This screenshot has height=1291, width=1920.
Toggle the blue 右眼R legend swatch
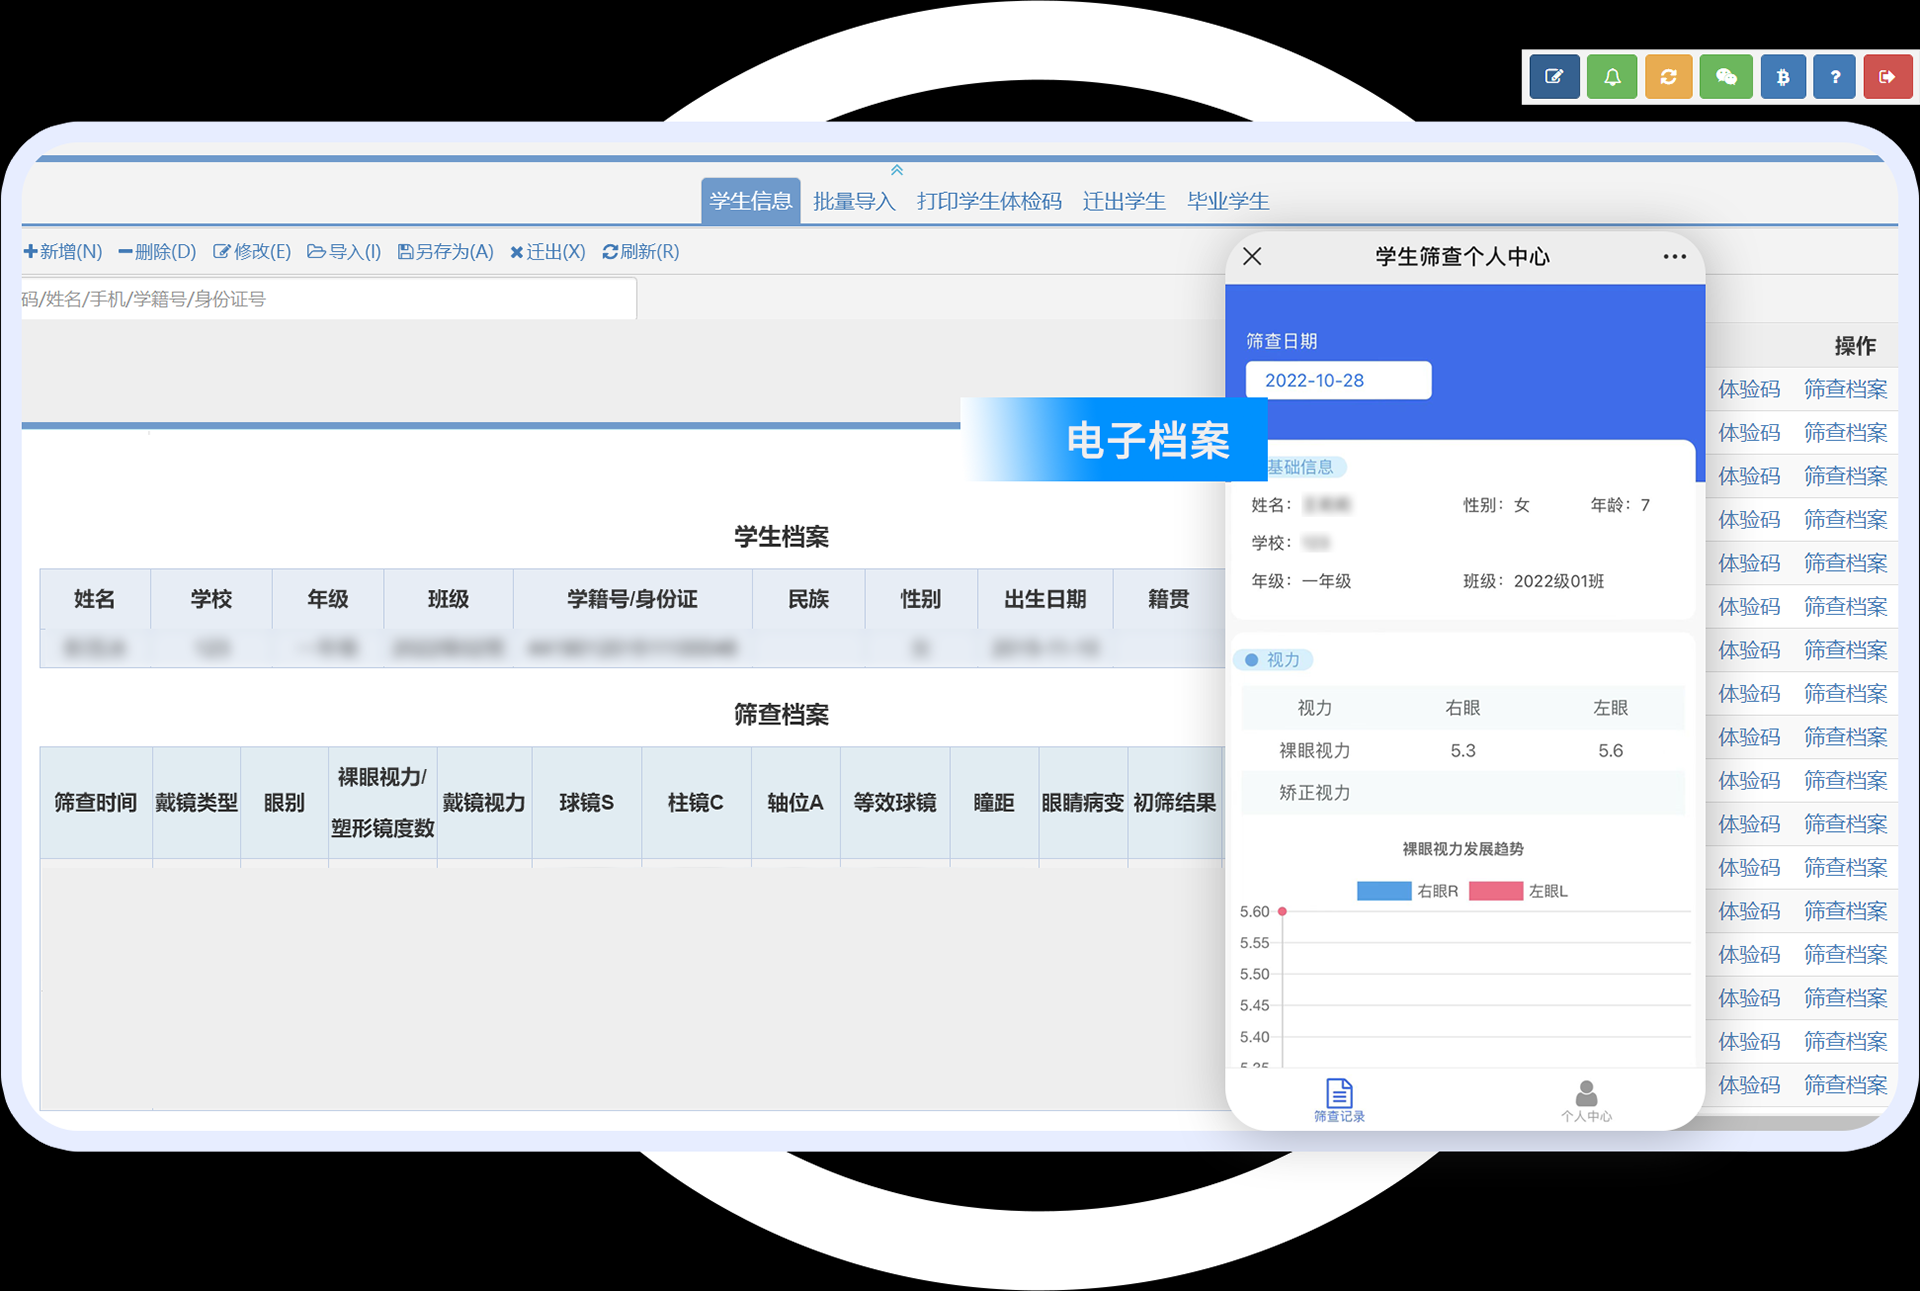click(x=1384, y=891)
